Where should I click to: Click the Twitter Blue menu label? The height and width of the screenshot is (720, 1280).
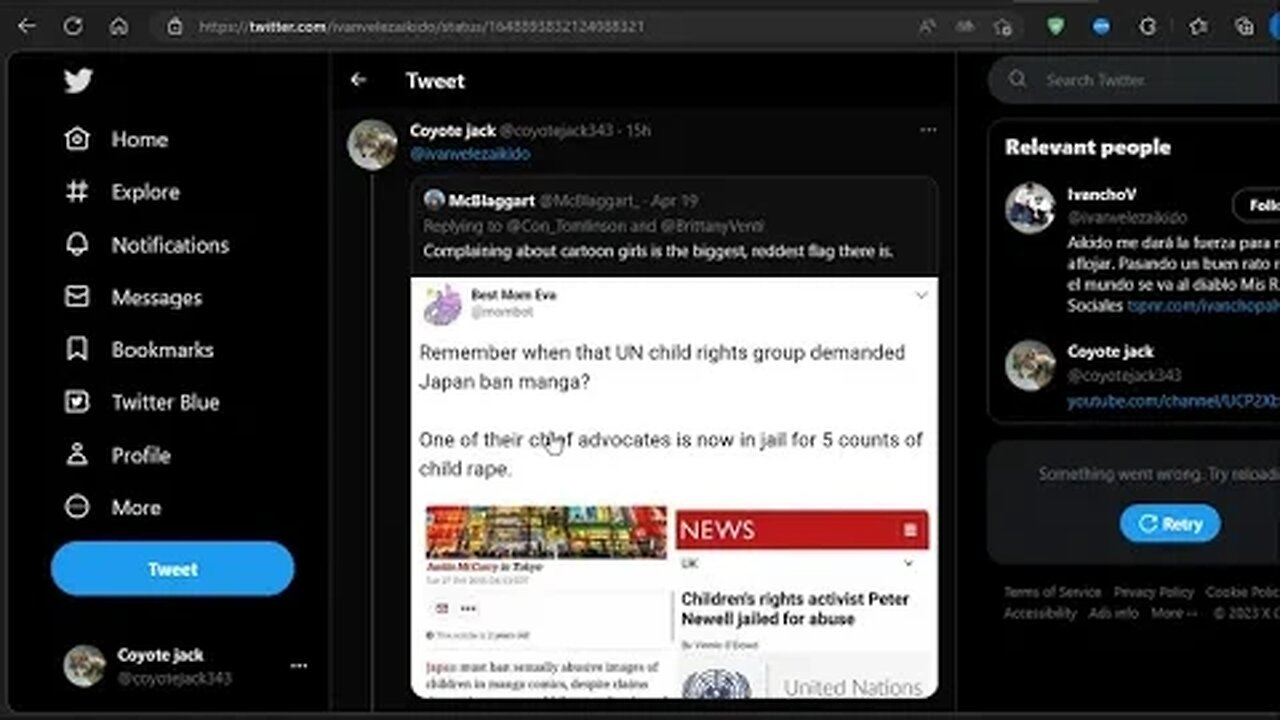[165, 403]
